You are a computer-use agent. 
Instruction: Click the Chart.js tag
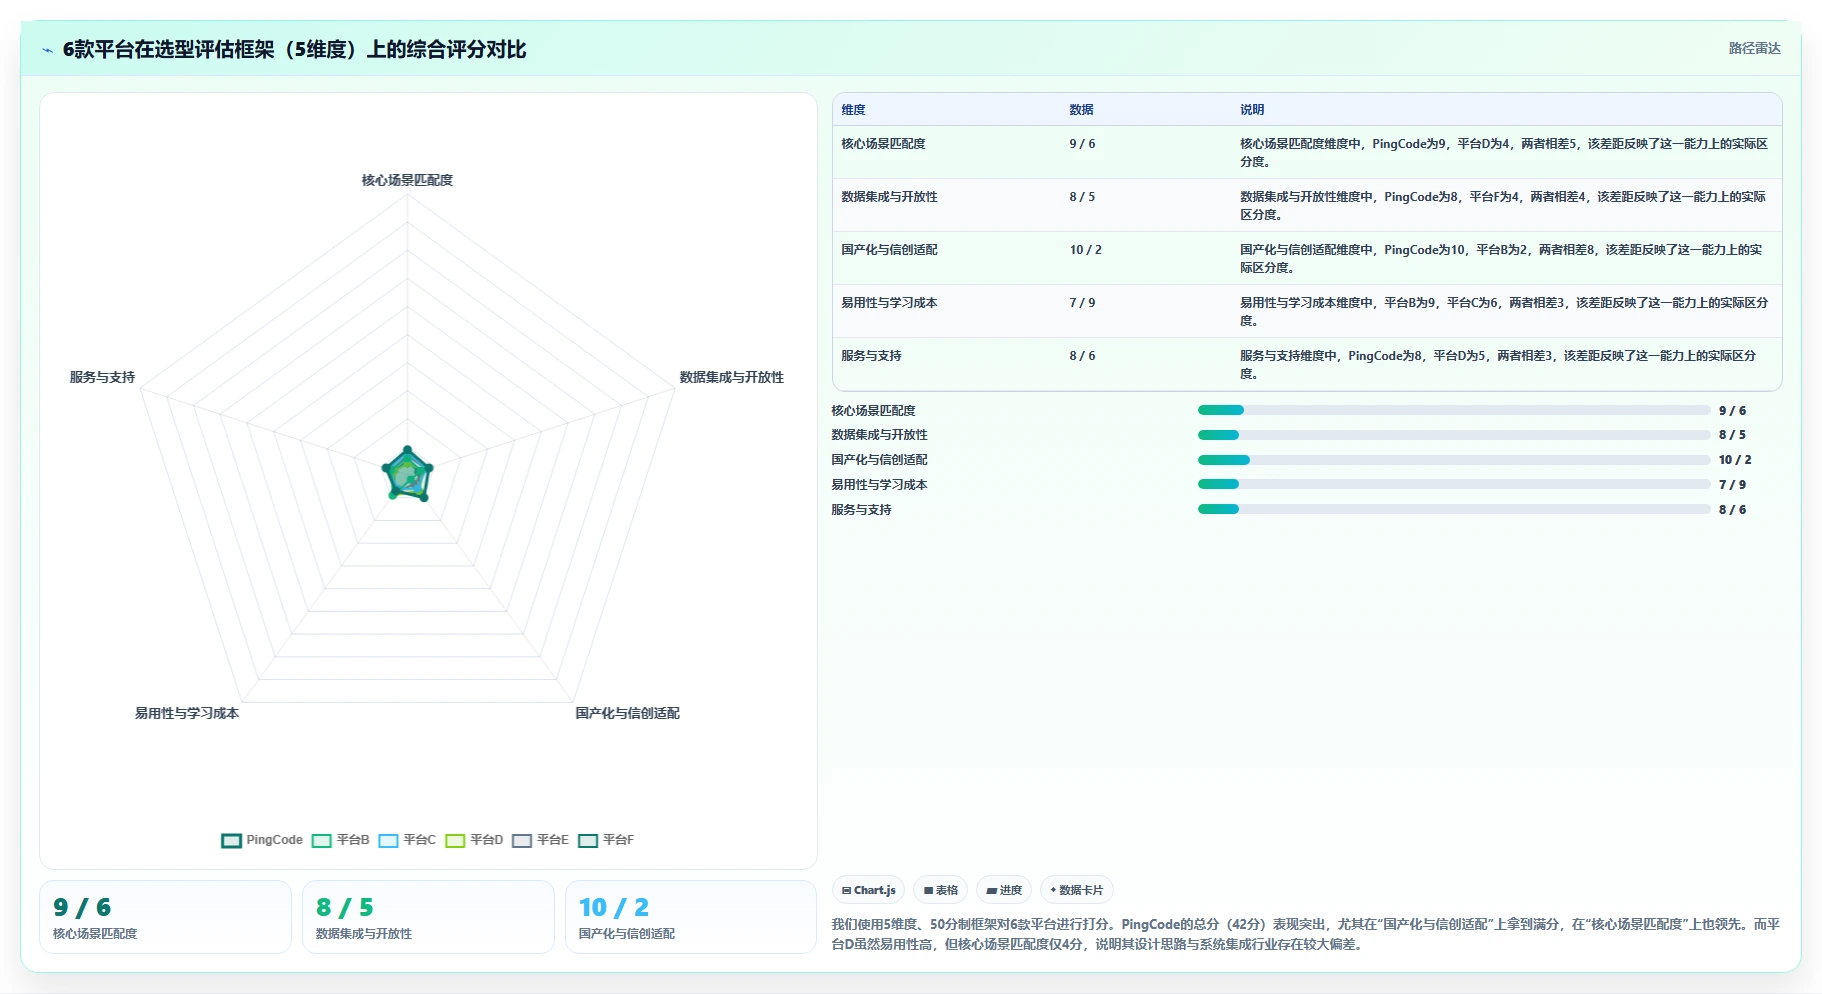click(x=869, y=890)
